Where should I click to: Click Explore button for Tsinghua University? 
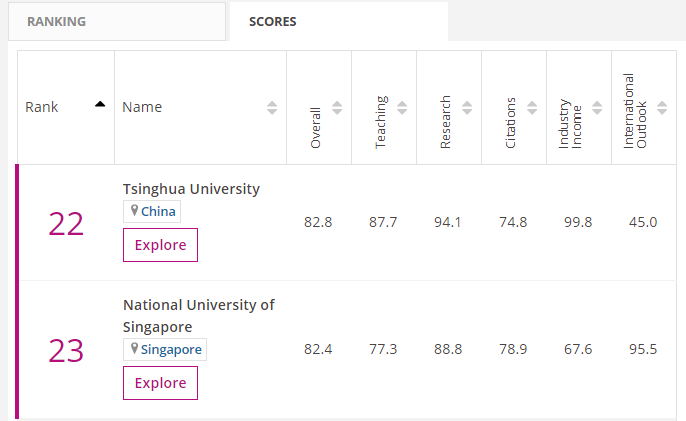pos(161,245)
